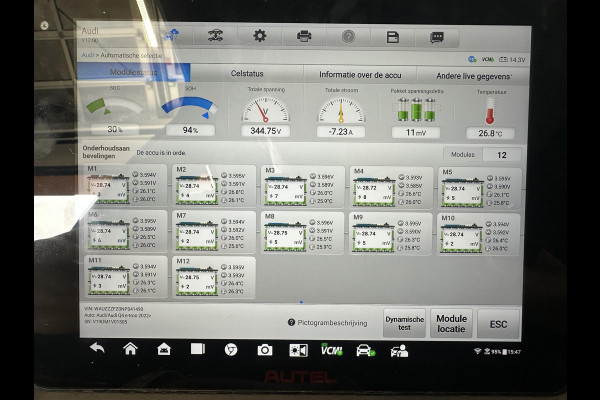Select module M12 card
Viewport: 600px width, 400px height.
[x=214, y=278]
